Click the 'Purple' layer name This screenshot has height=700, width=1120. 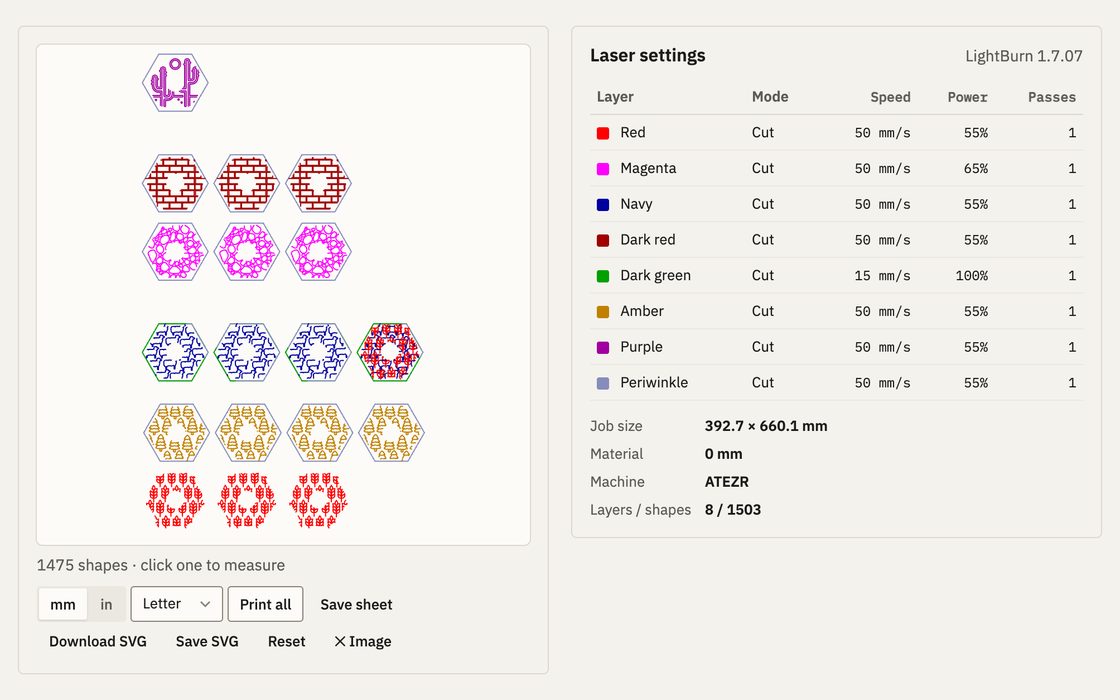tap(641, 346)
